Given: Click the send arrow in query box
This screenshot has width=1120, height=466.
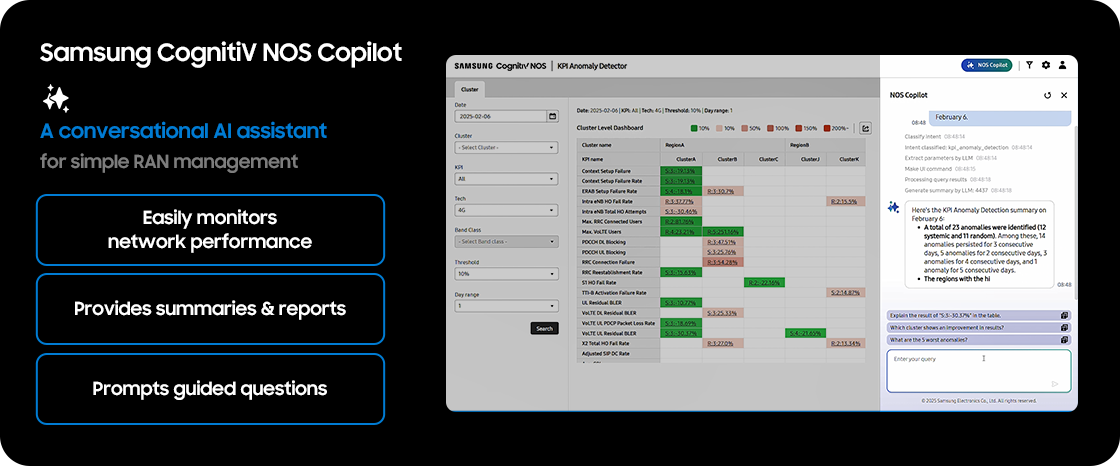Looking at the screenshot, I should (1055, 384).
